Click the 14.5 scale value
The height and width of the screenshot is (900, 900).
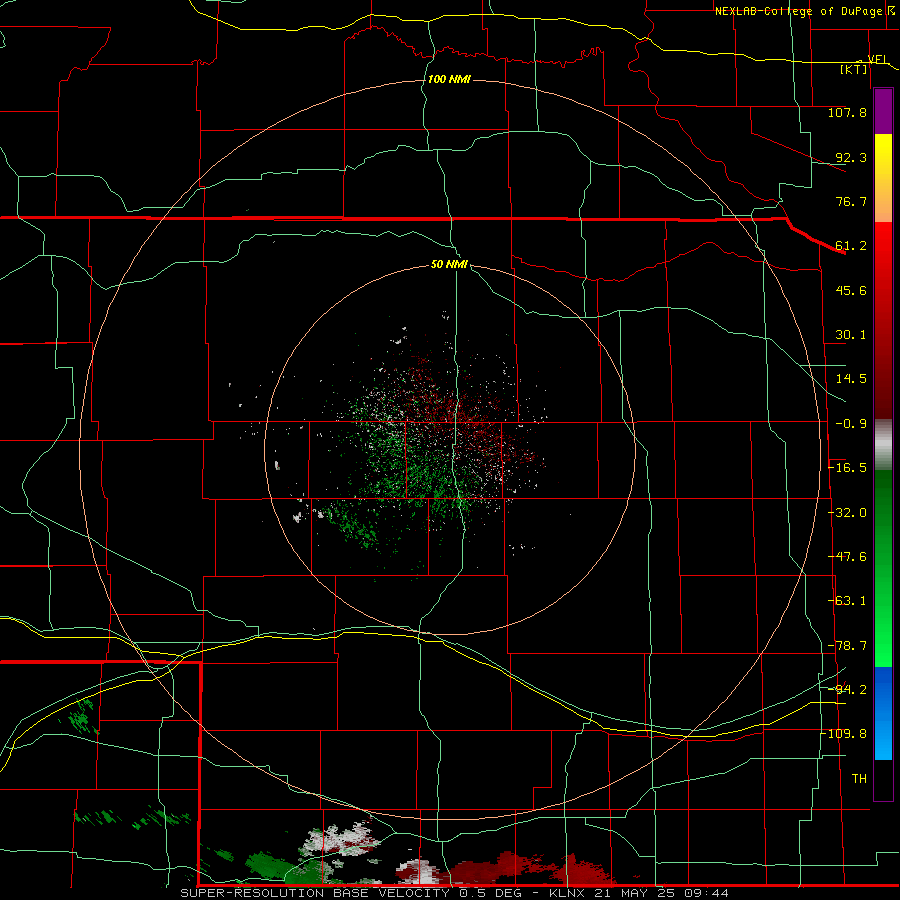click(x=851, y=379)
